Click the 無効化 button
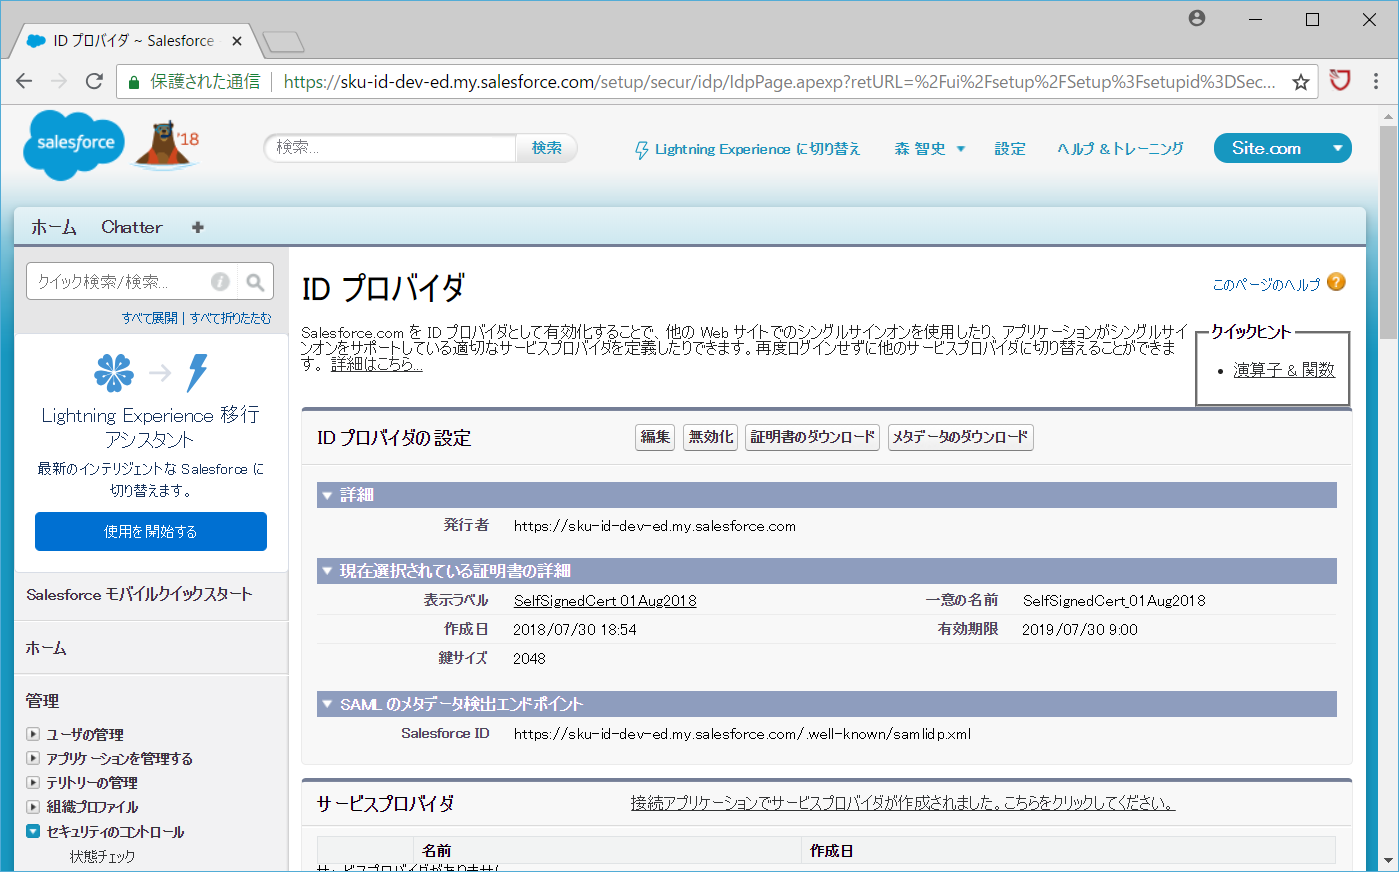The height and width of the screenshot is (872, 1399). [x=710, y=437]
